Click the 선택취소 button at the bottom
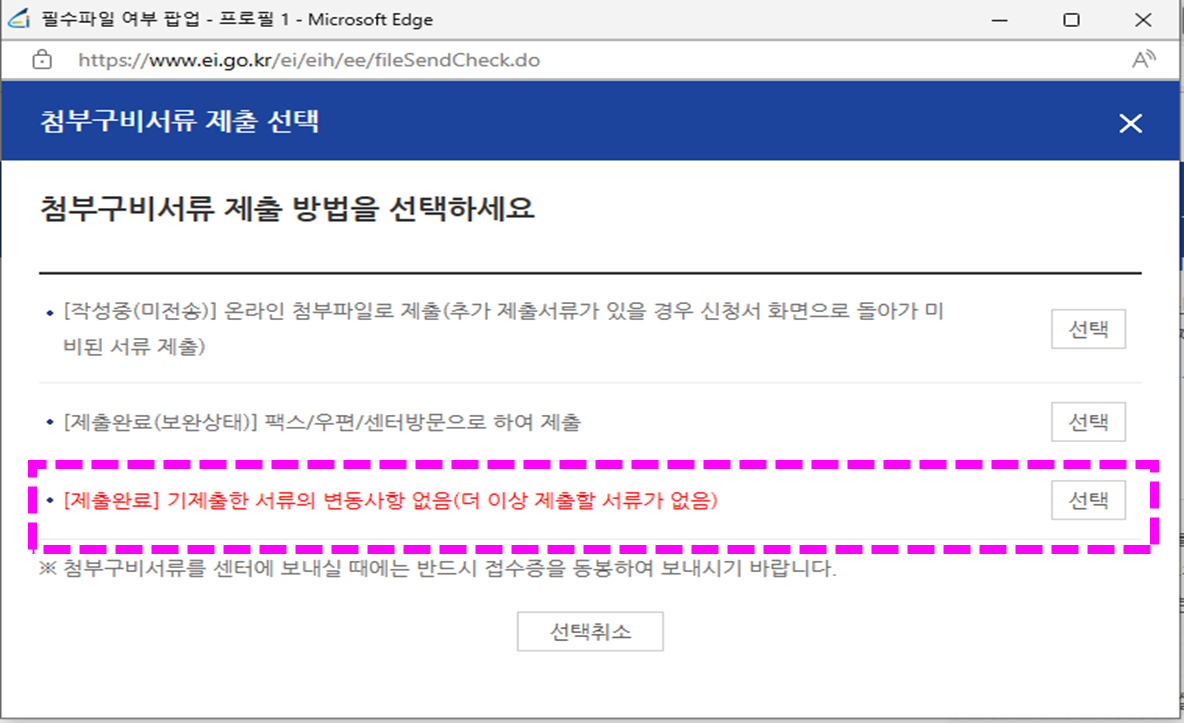This screenshot has width=1184, height=723. point(590,631)
